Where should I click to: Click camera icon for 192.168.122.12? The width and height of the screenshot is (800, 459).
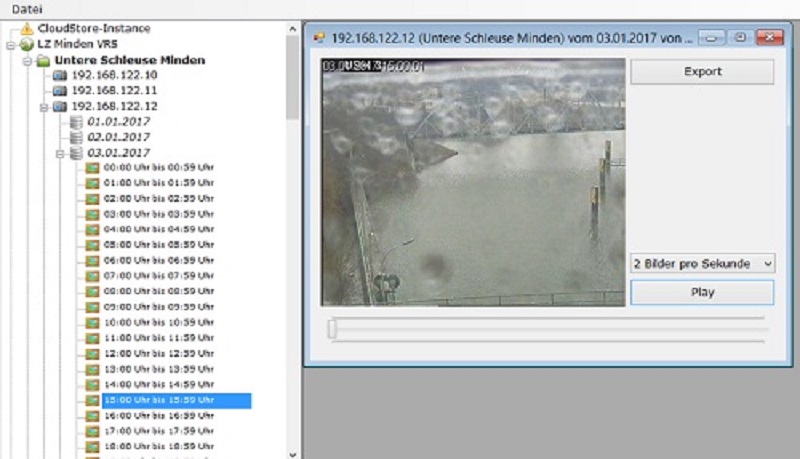(x=60, y=107)
